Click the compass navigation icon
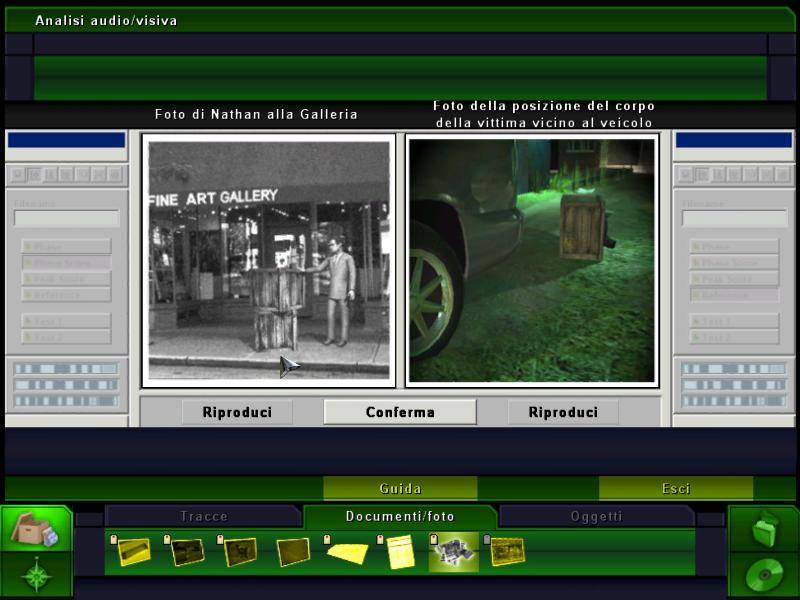This screenshot has width=800, height=600. 35,576
